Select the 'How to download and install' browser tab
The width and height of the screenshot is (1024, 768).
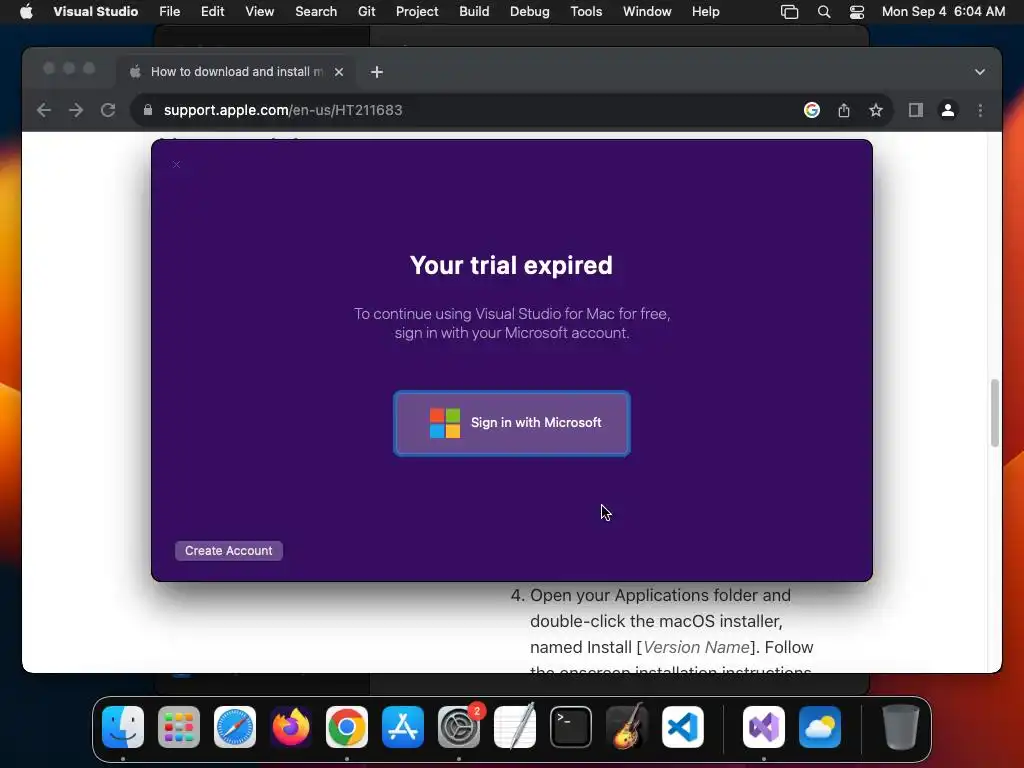[236, 72]
